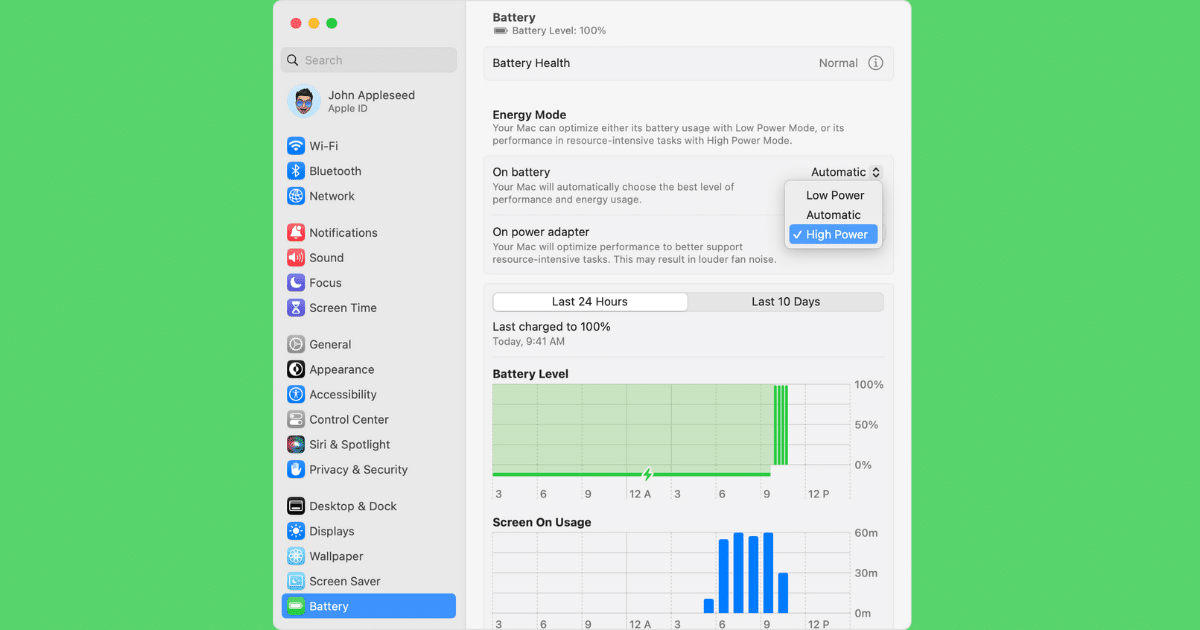1200x630 pixels.
Task: Click Notifications label in sidebar
Action: pyautogui.click(x=343, y=232)
